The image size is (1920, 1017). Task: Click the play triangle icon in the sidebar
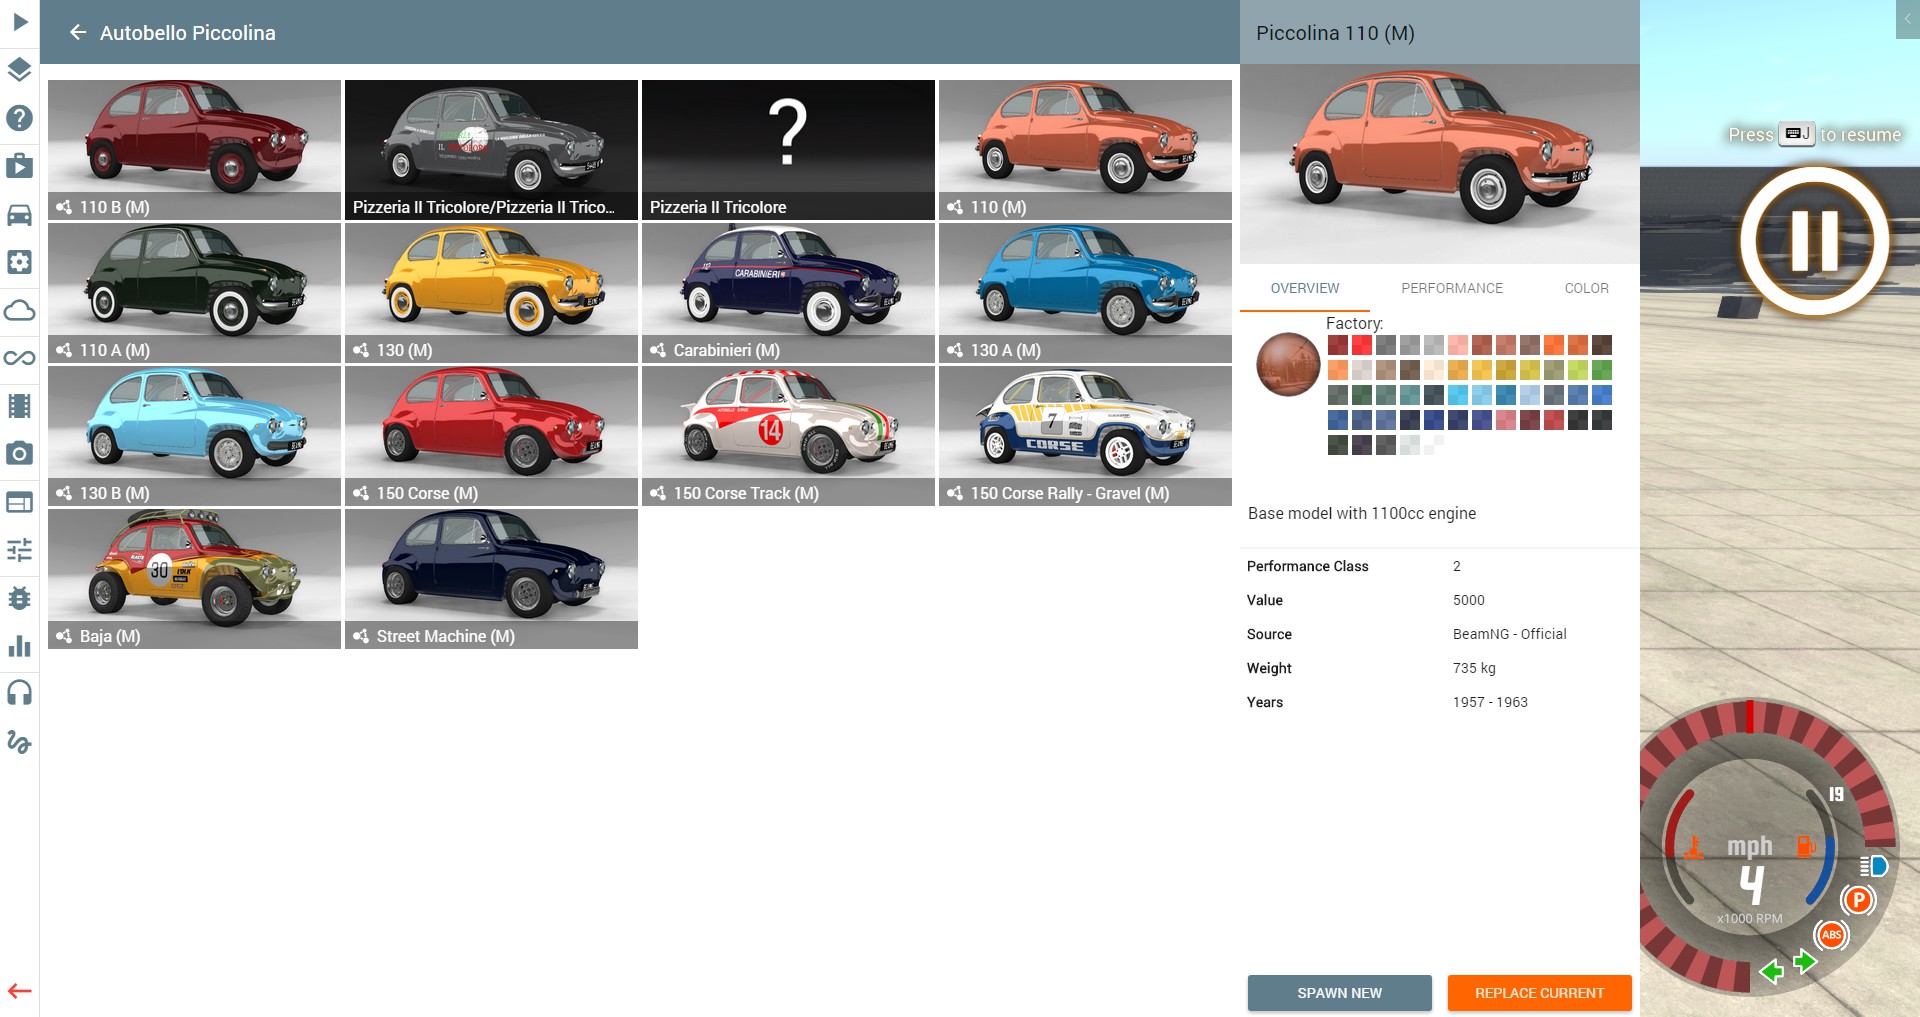tap(20, 21)
